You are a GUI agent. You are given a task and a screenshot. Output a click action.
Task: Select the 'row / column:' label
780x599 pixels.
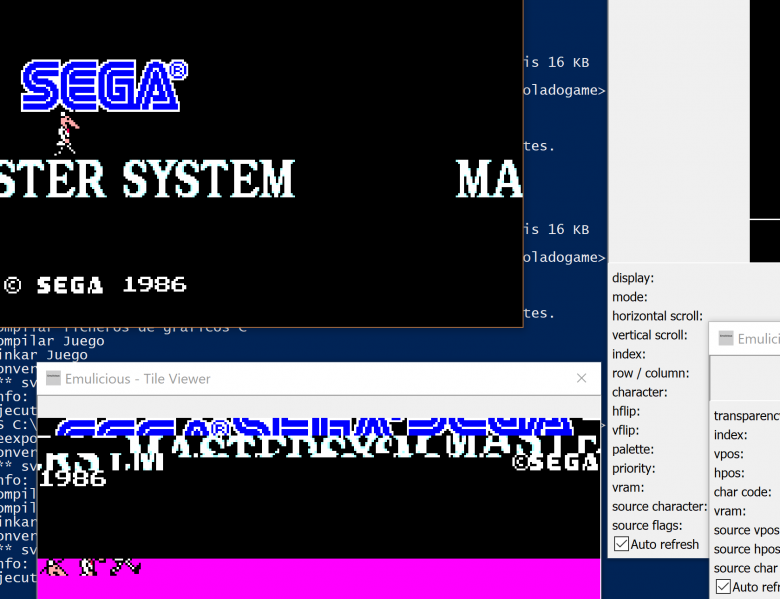pos(651,373)
